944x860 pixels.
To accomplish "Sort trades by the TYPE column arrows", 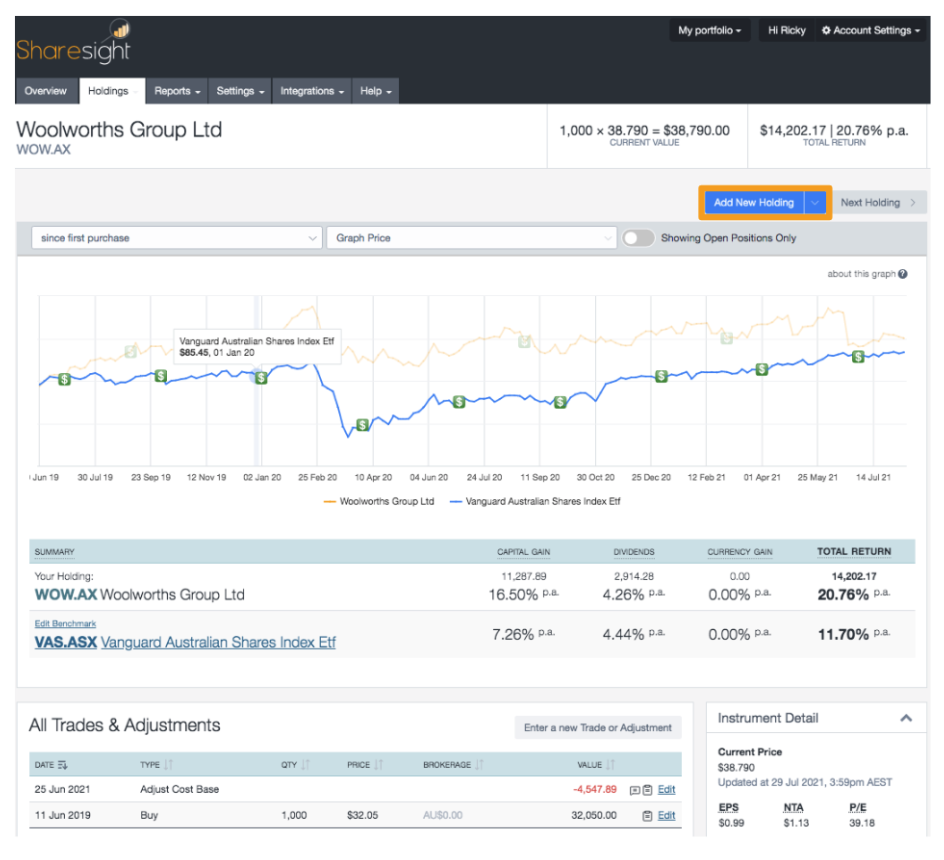I will [168, 765].
